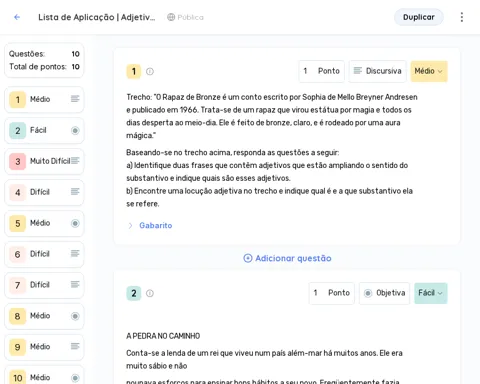This screenshot has height=384, width=480.
Task: Select sidebar question 5 Médio
Action: [x=44, y=223]
